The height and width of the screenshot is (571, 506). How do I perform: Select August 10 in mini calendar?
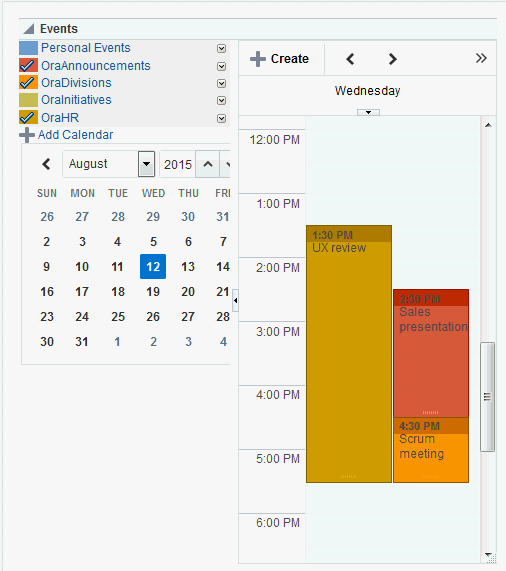pyautogui.click(x=82, y=267)
